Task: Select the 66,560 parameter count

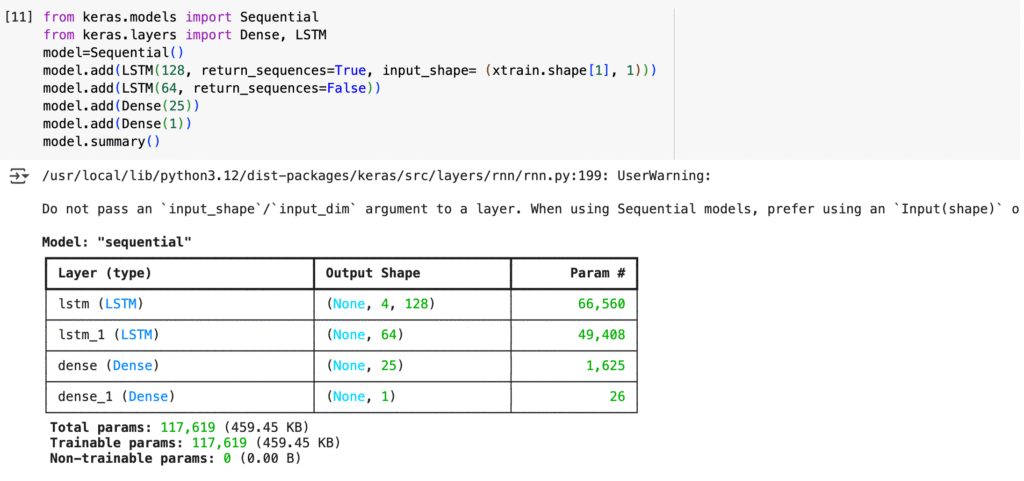Action: click(601, 303)
